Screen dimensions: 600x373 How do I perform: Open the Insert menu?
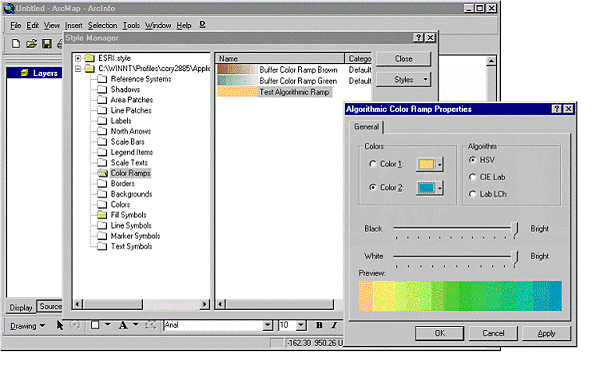(73, 25)
